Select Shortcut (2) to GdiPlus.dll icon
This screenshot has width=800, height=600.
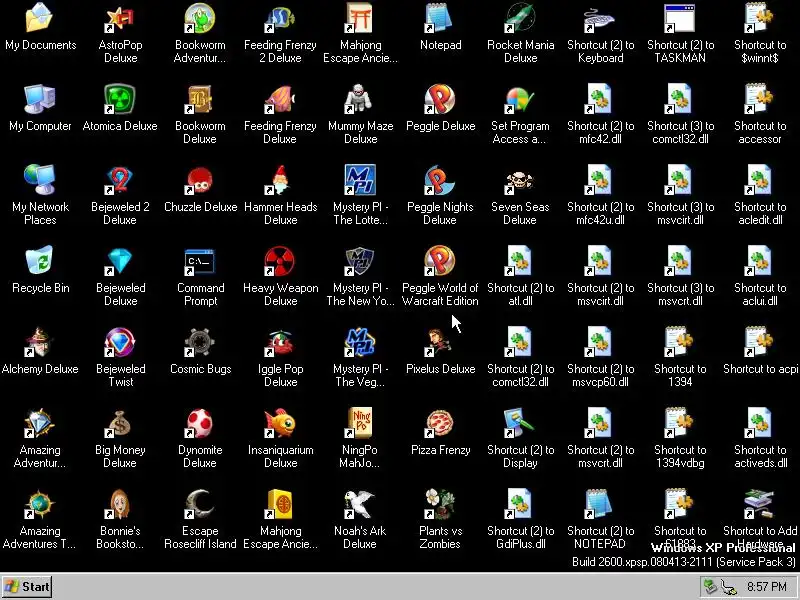(x=520, y=504)
